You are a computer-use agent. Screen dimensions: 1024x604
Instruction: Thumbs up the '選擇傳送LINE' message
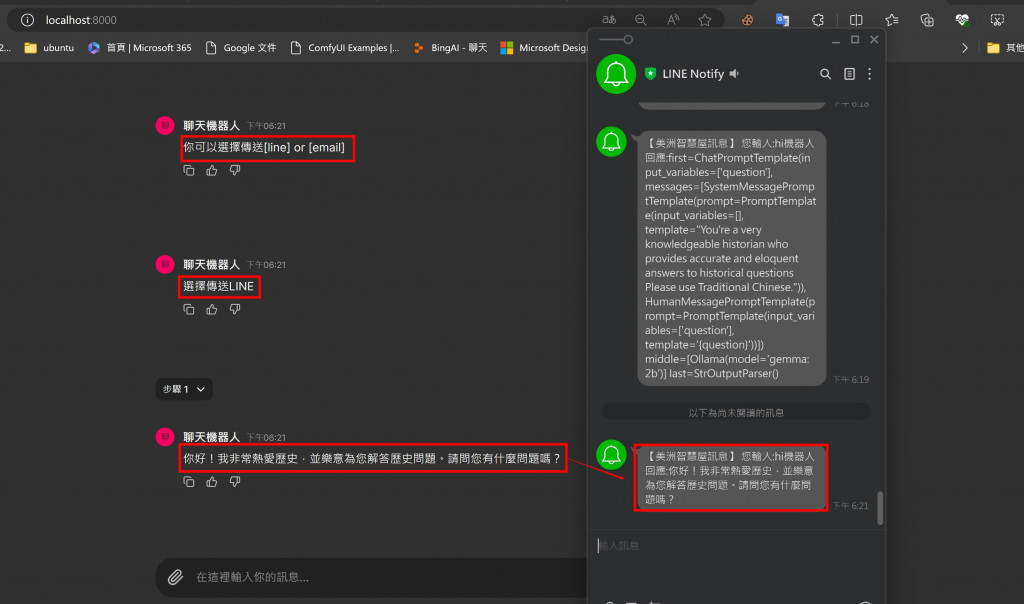[x=212, y=310]
